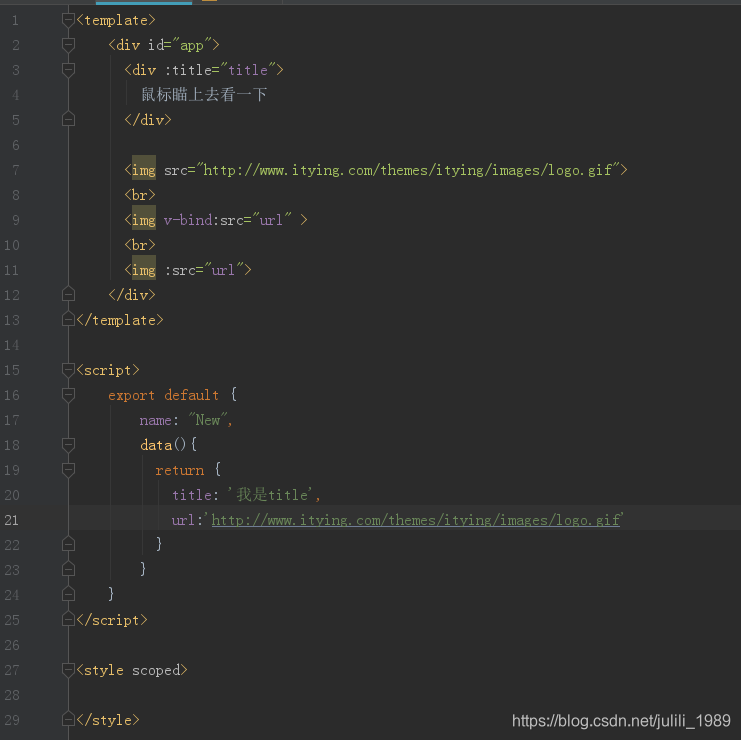
Task: Click the Chinese text 鼠标瞄上去看一下 on line 4
Action: click(x=204, y=95)
